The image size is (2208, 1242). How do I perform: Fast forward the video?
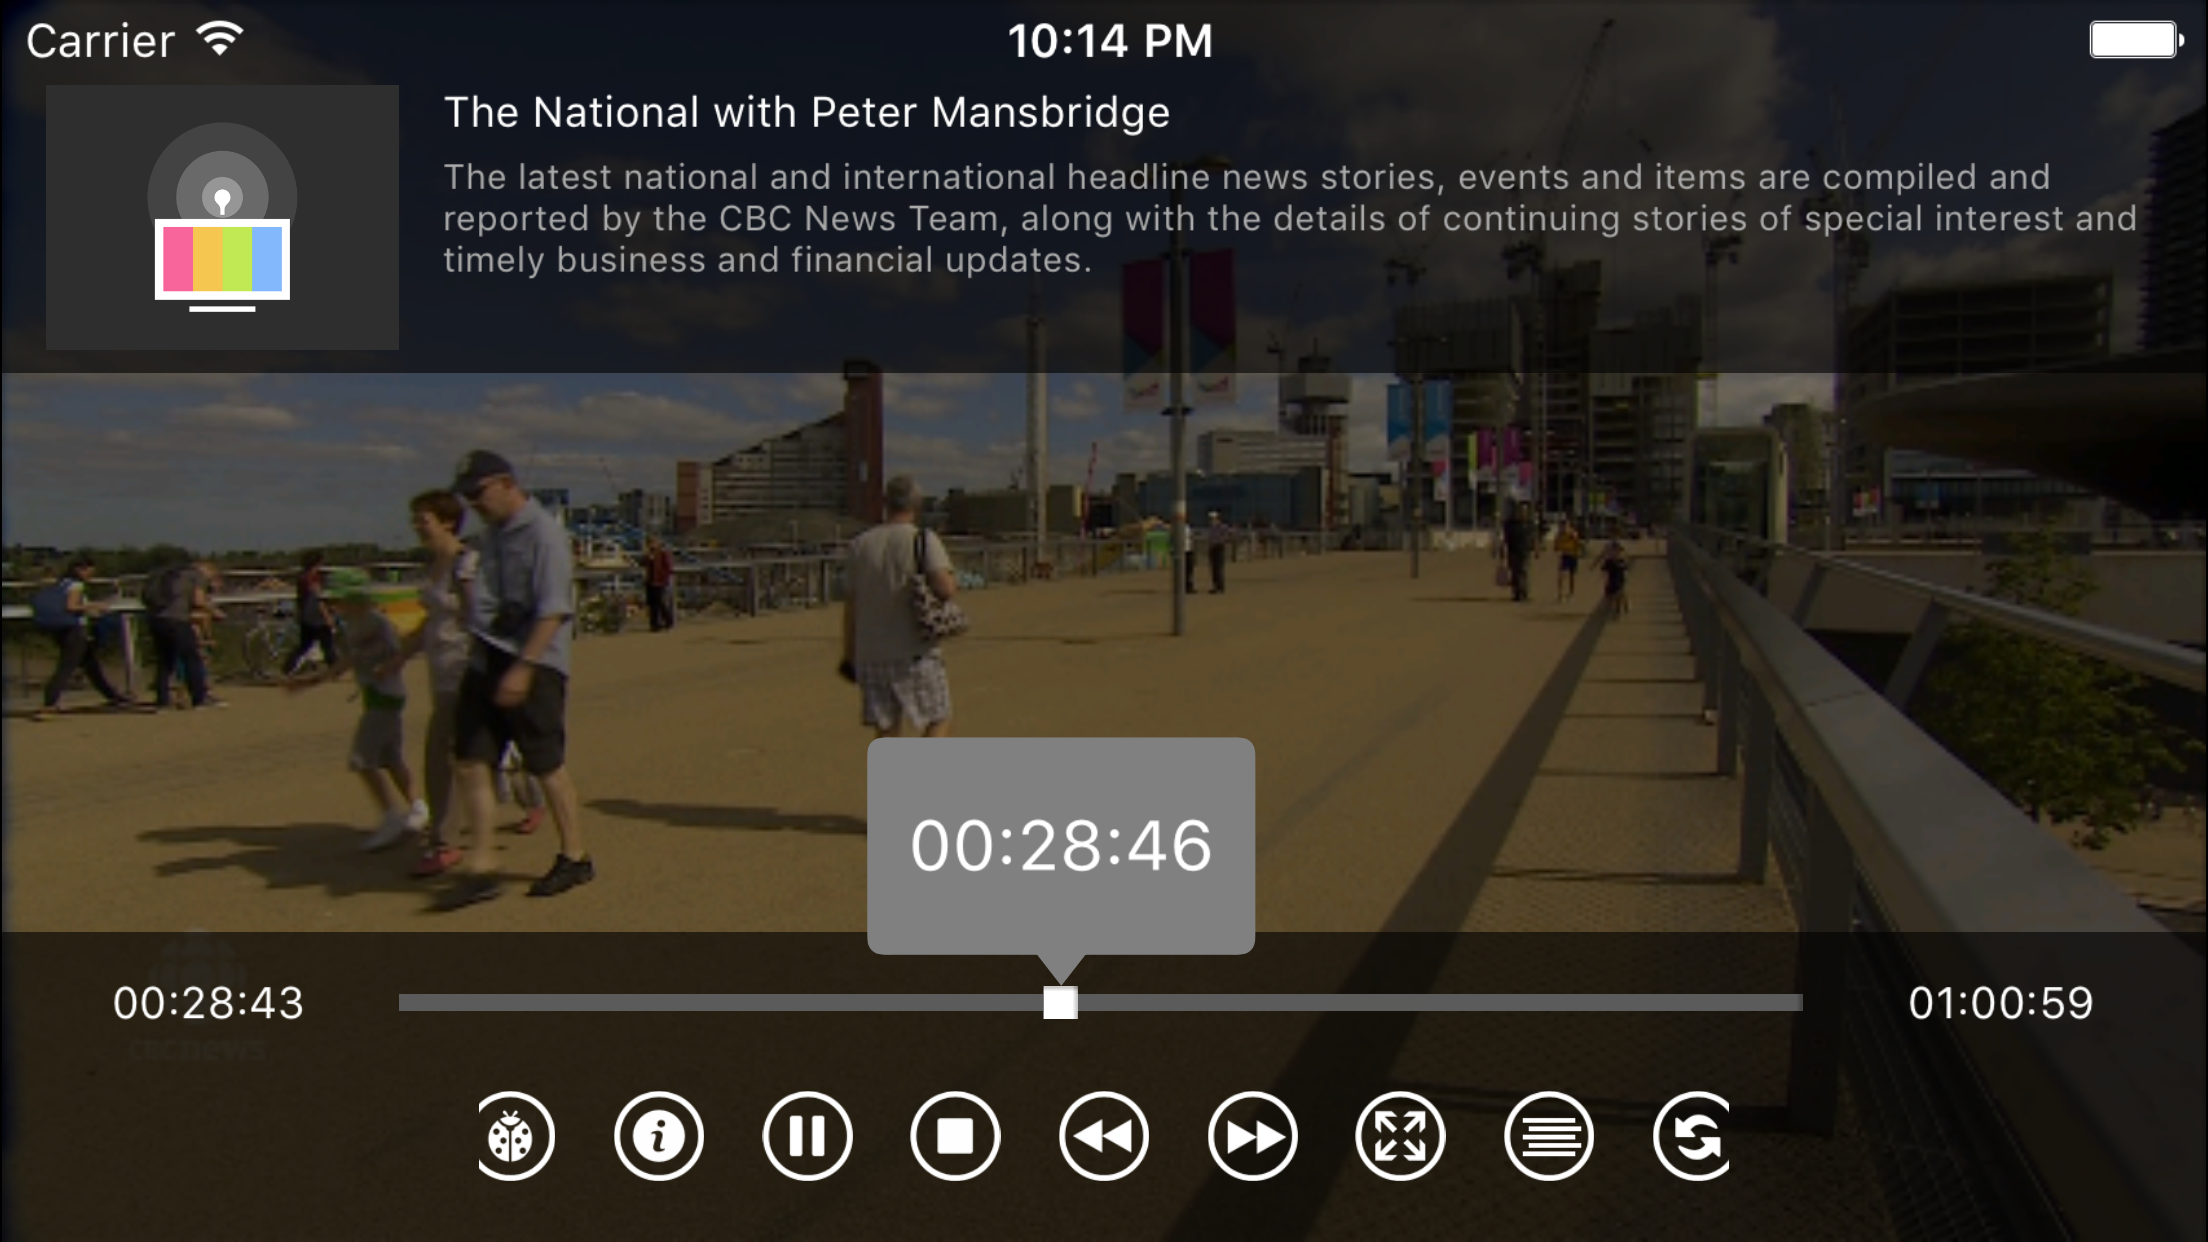(1252, 1136)
